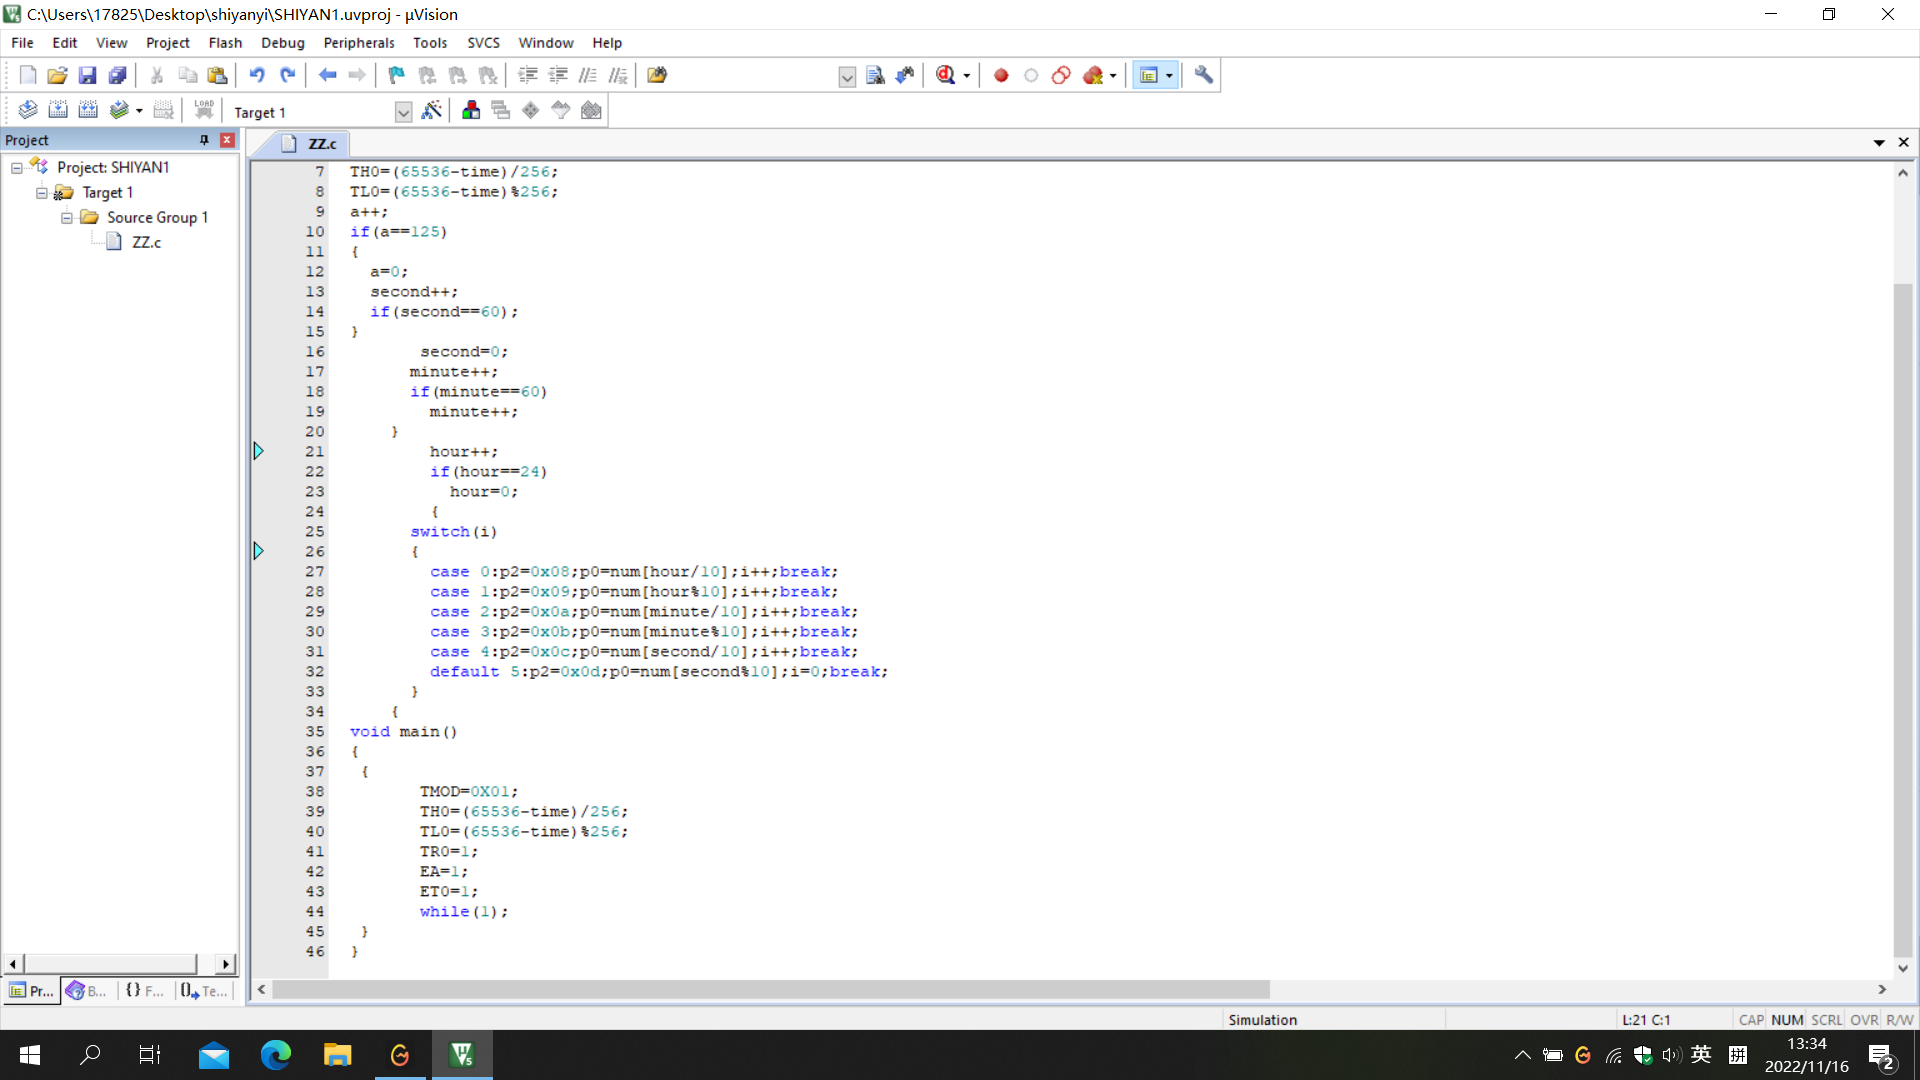
Task: Open the editor tabs list dropdown arrow
Action: (1879, 143)
